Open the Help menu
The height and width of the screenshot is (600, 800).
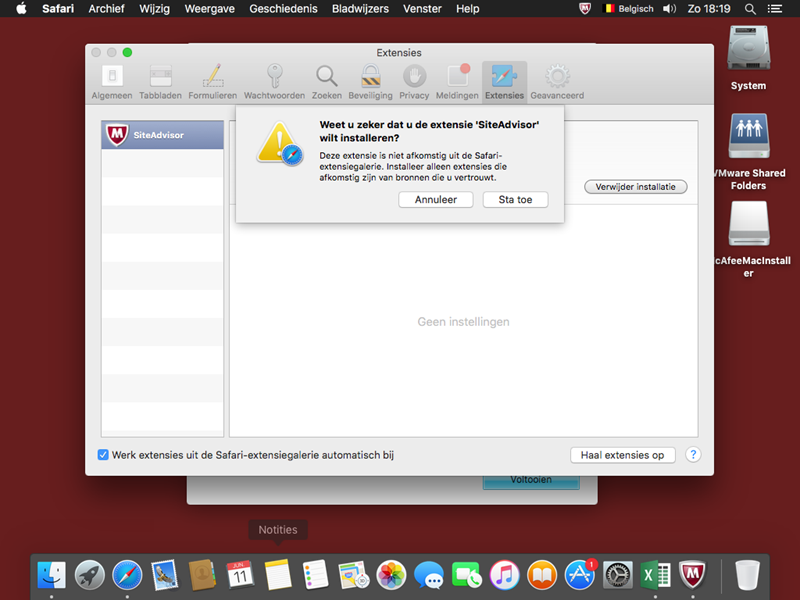(x=467, y=9)
